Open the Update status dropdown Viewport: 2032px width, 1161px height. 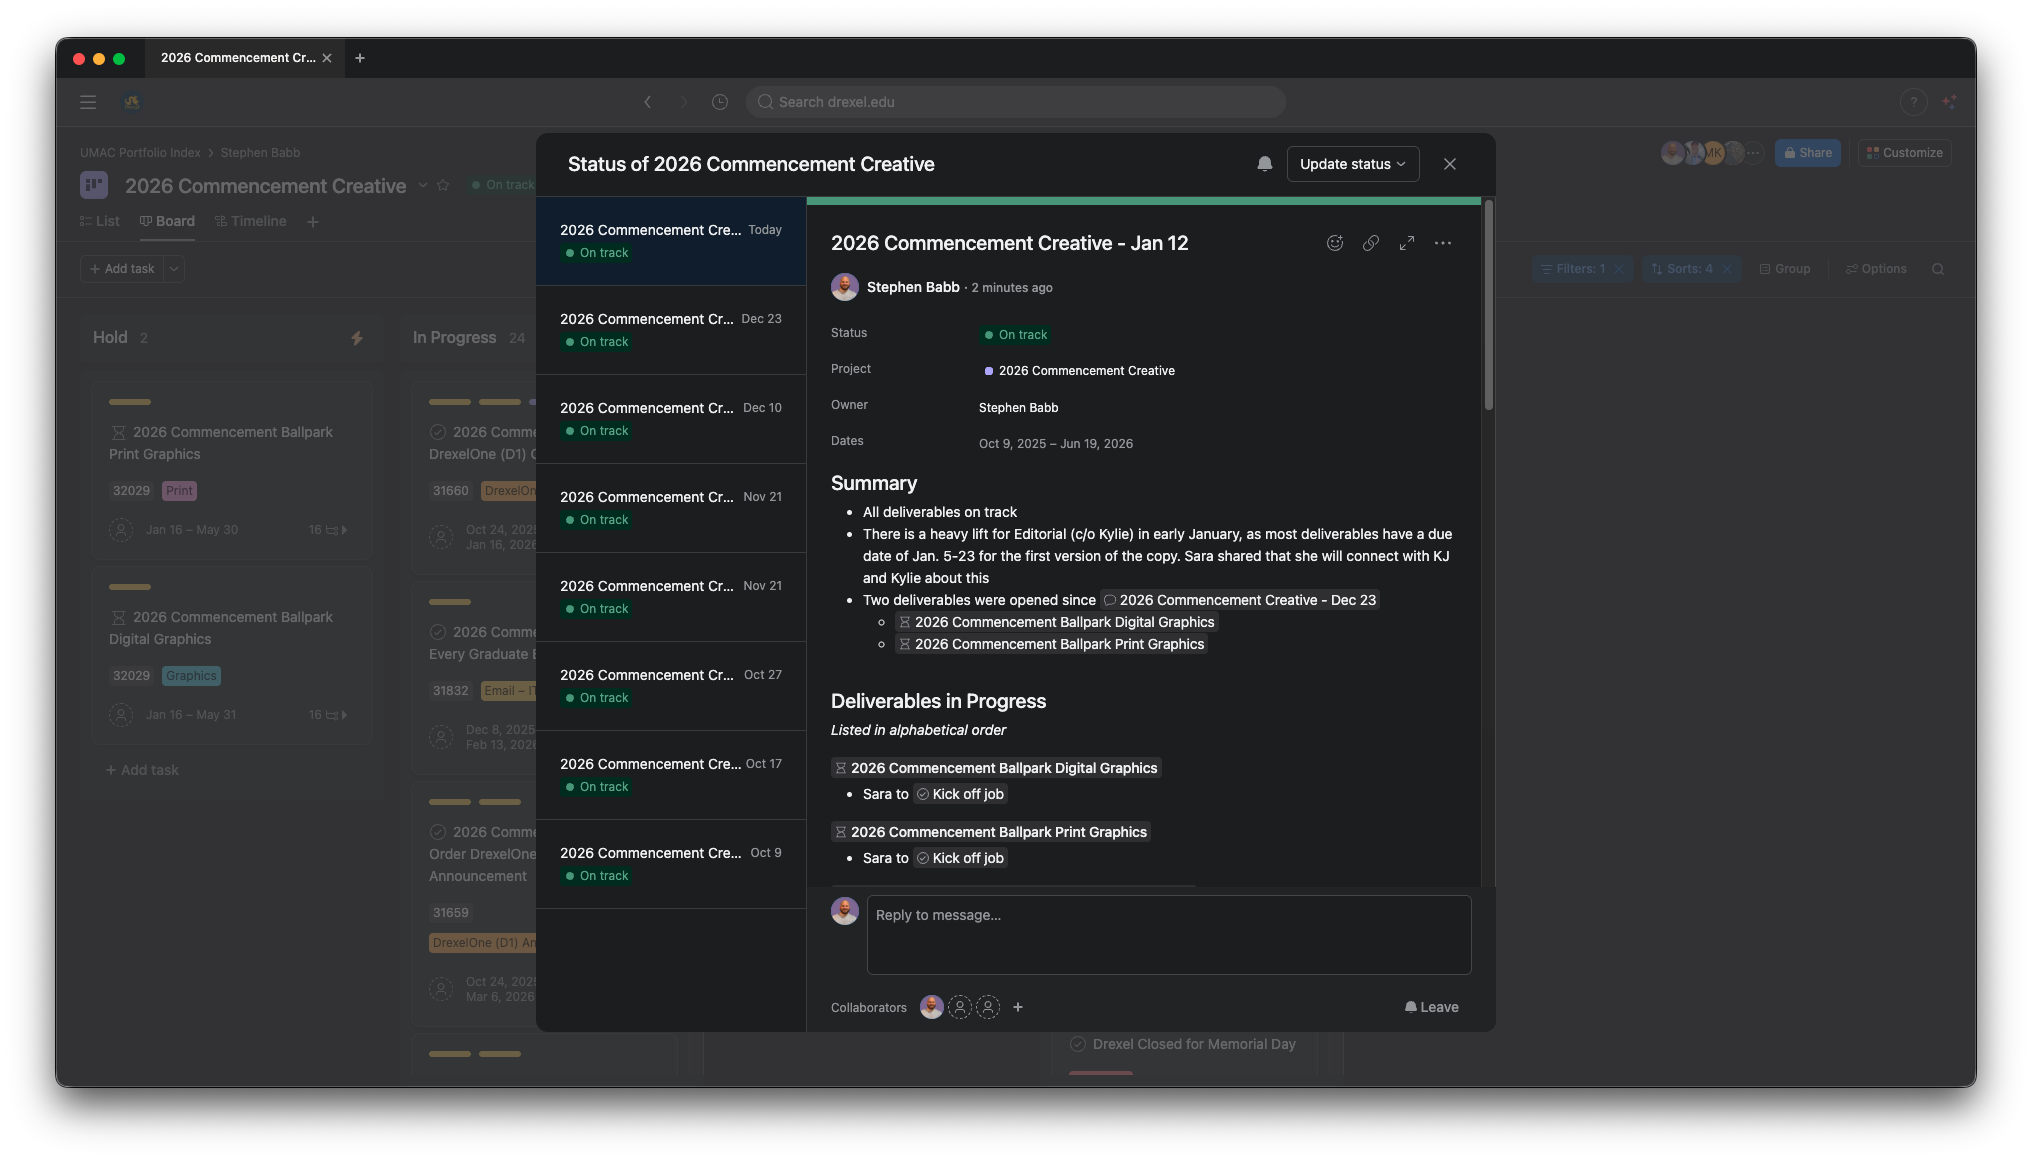point(1352,164)
